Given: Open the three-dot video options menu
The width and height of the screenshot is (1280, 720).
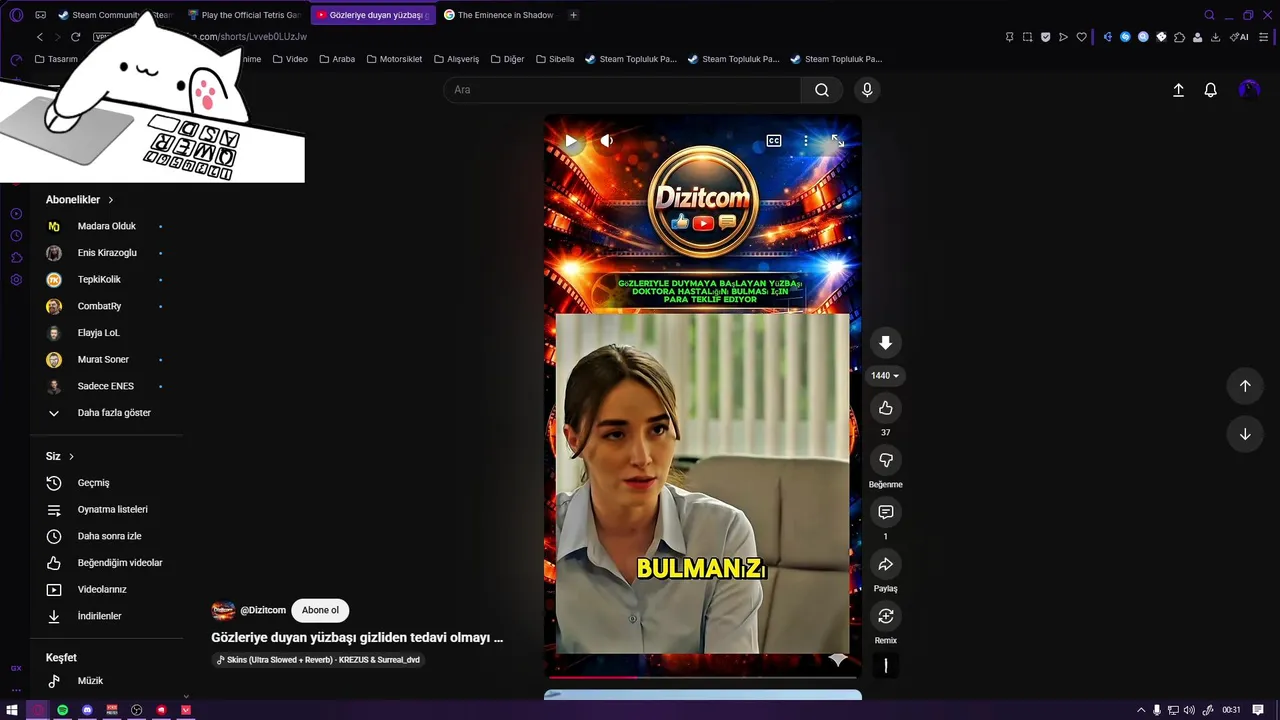Looking at the screenshot, I should point(806,141).
